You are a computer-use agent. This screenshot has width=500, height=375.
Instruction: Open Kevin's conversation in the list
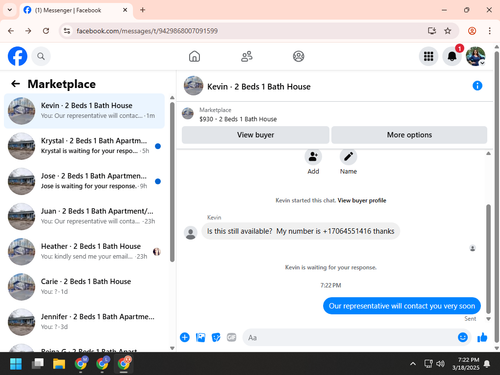point(84,111)
